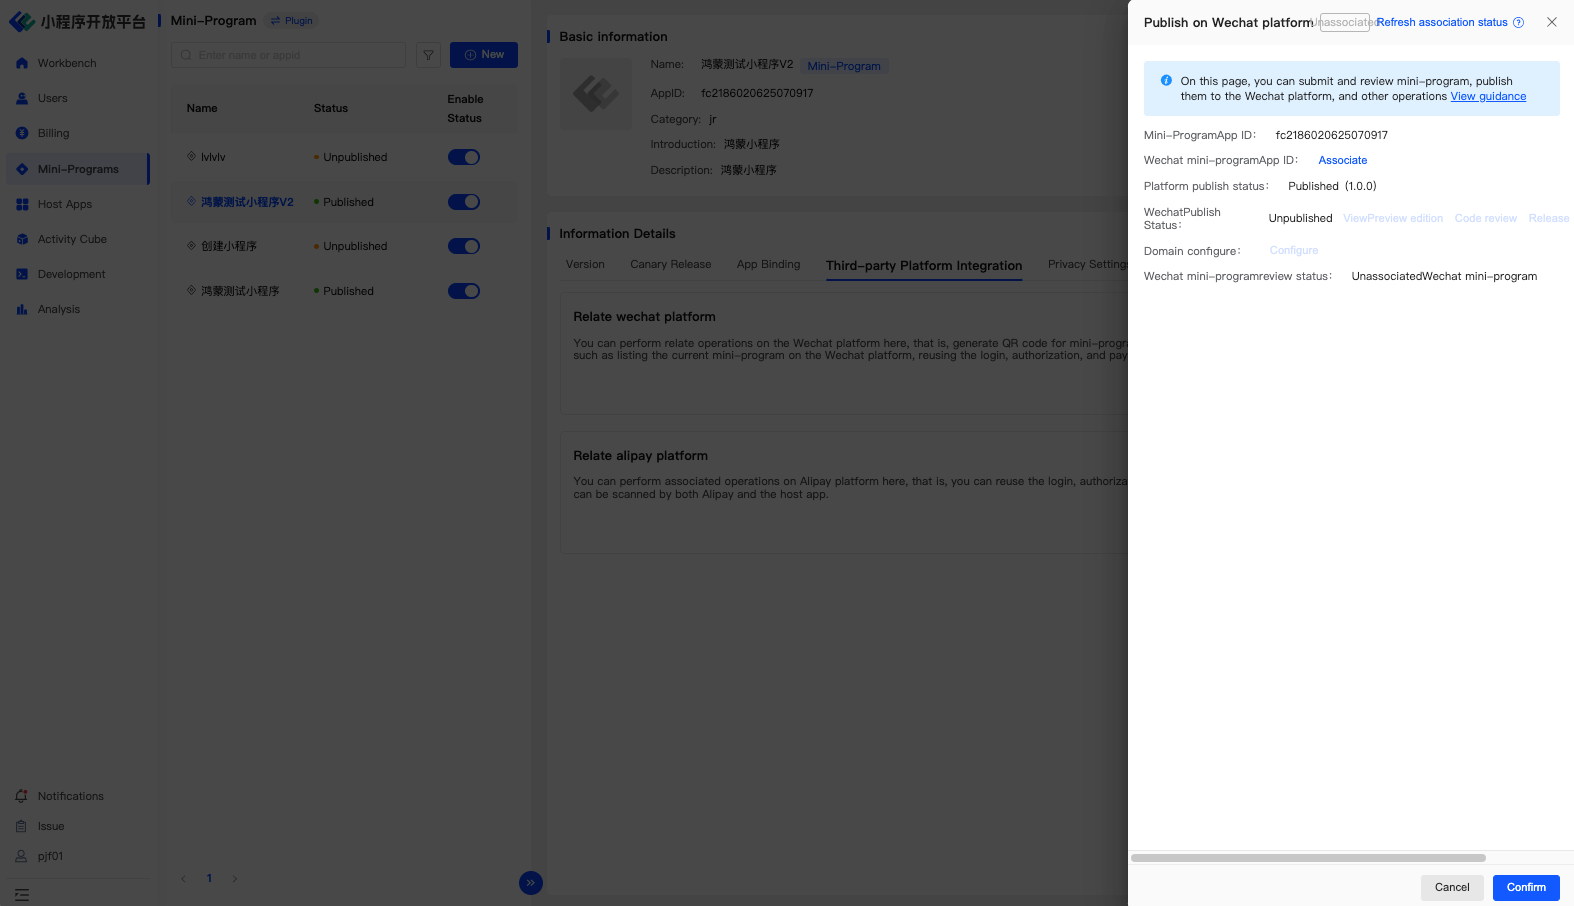This screenshot has height=906, width=1574.
Task: Click the round double-arrow collapse button
Action: click(x=531, y=883)
